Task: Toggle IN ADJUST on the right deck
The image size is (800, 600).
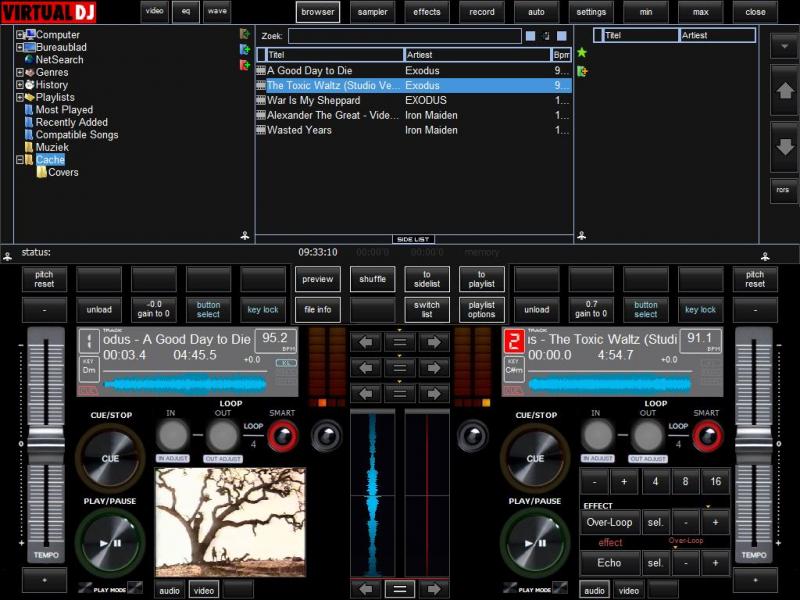Action: click(597, 459)
